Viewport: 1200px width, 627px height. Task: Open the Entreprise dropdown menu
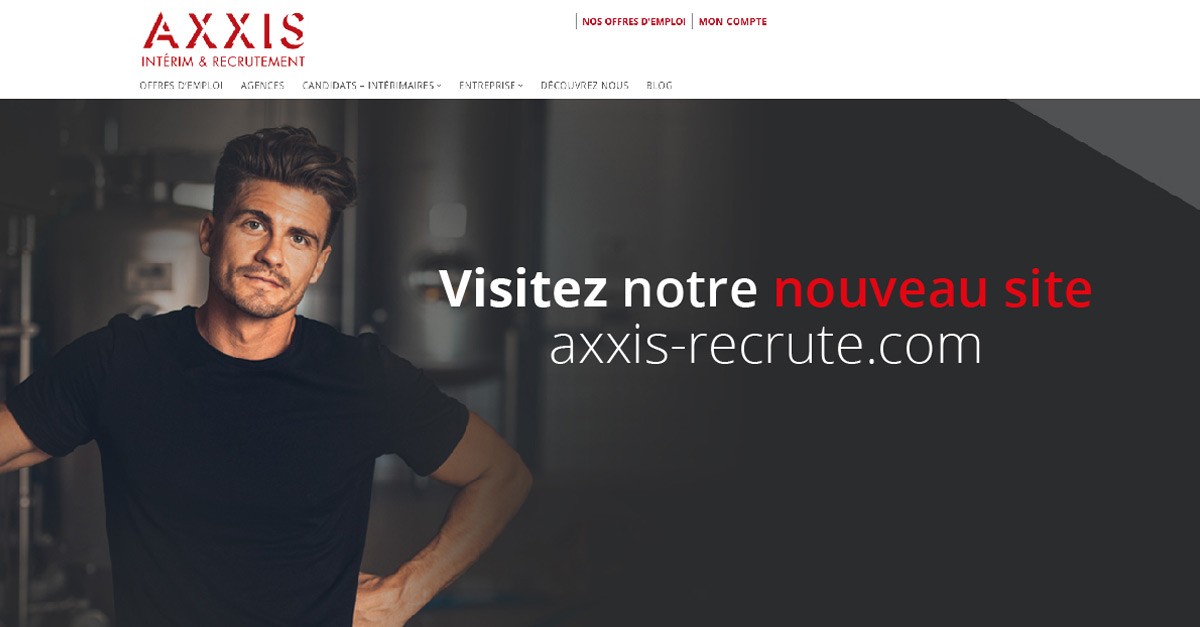[x=487, y=86]
